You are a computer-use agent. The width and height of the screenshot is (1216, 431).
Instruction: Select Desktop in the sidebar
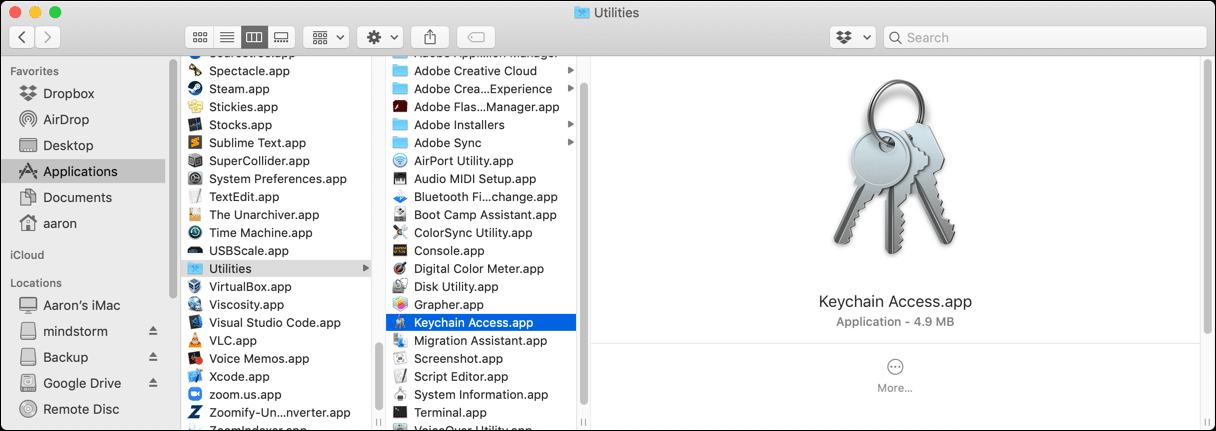coord(68,145)
